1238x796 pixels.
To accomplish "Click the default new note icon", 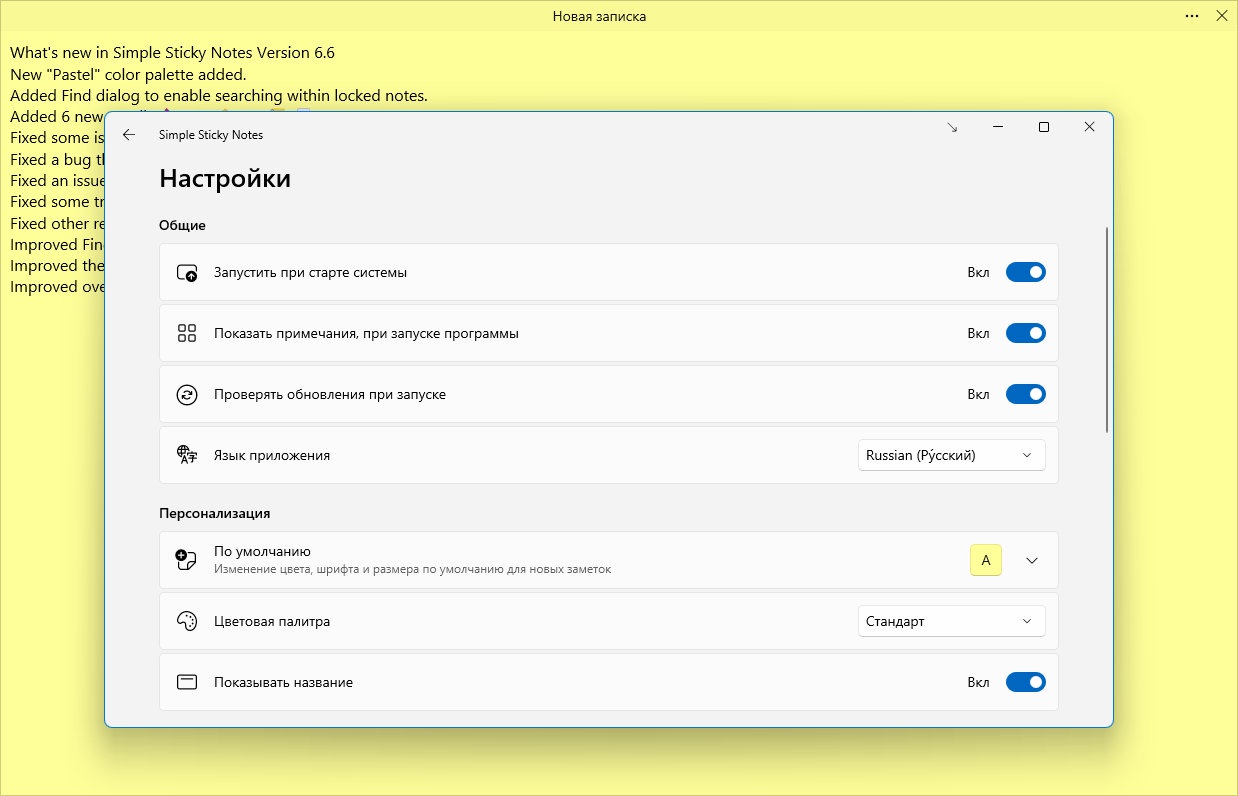I will [186, 560].
